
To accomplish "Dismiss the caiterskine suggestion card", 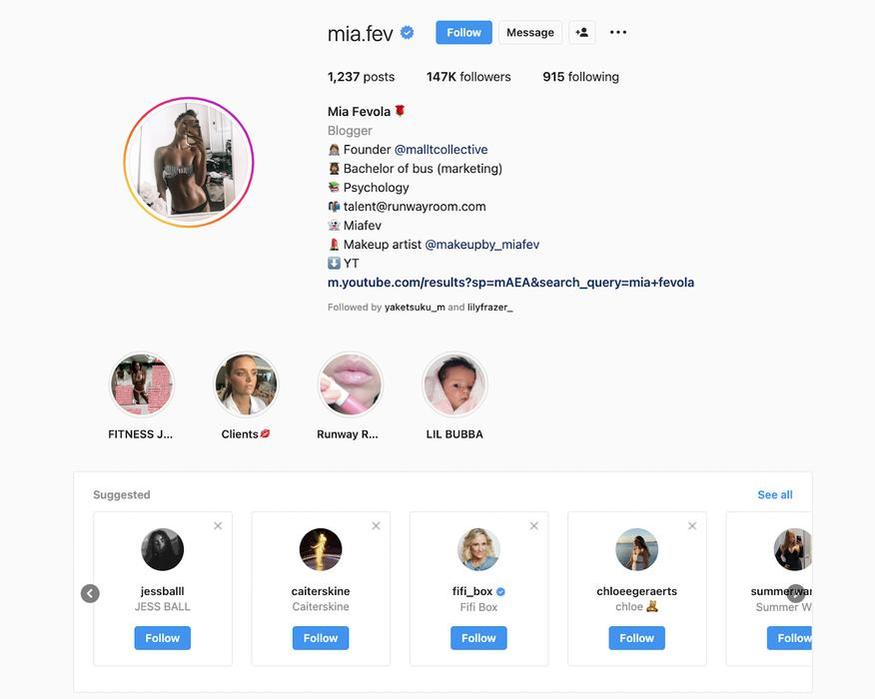I will click(x=376, y=526).
